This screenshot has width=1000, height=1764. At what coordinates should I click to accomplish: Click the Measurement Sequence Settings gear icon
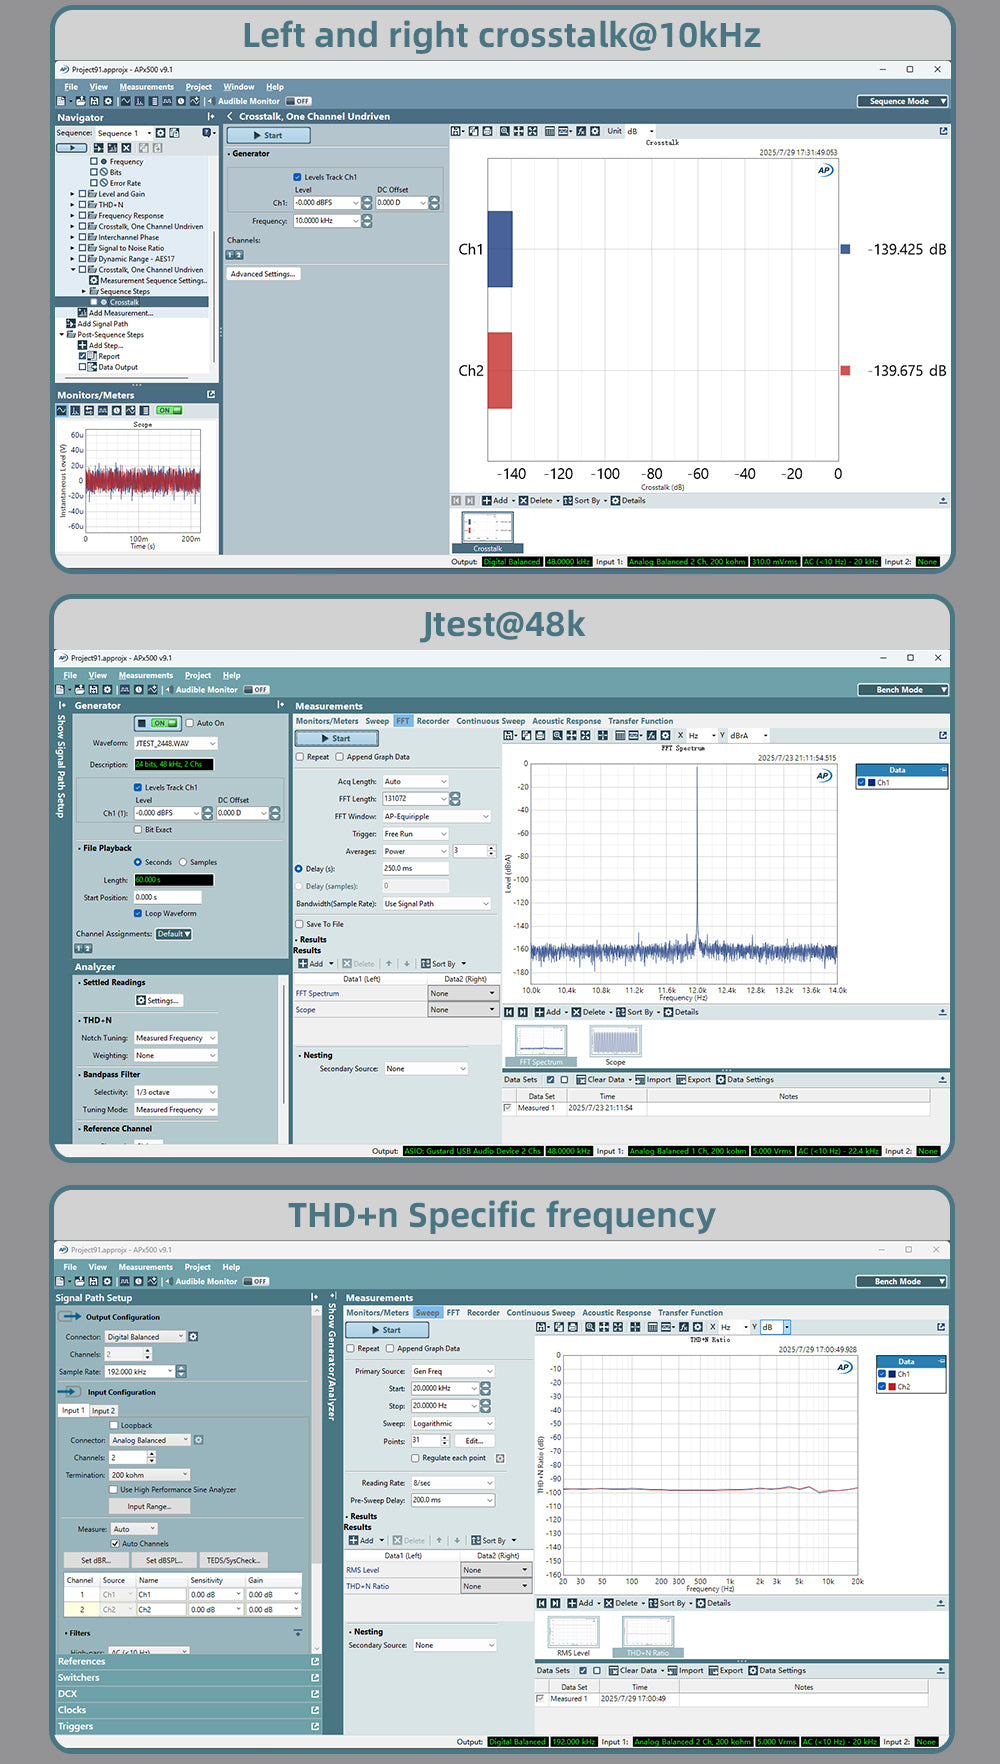coord(93,281)
